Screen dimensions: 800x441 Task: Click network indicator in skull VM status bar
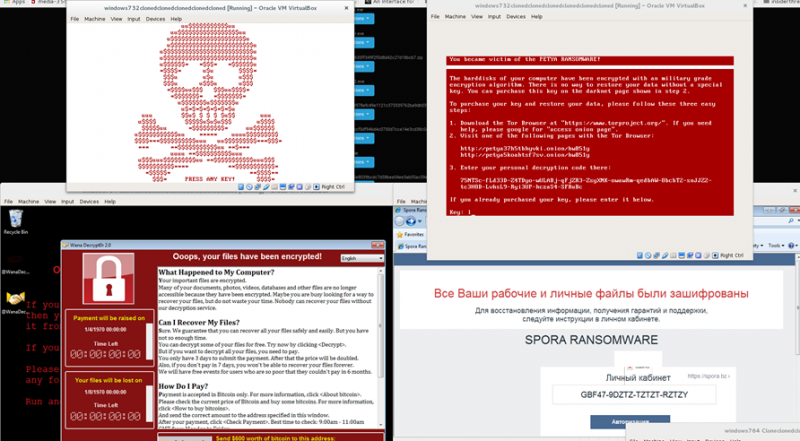coord(258,187)
